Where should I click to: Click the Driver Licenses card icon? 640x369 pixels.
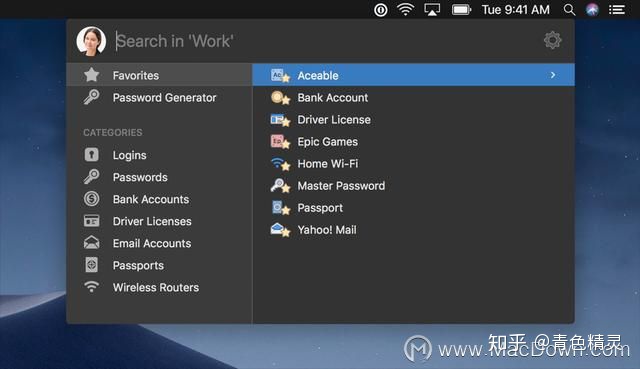coord(91,221)
